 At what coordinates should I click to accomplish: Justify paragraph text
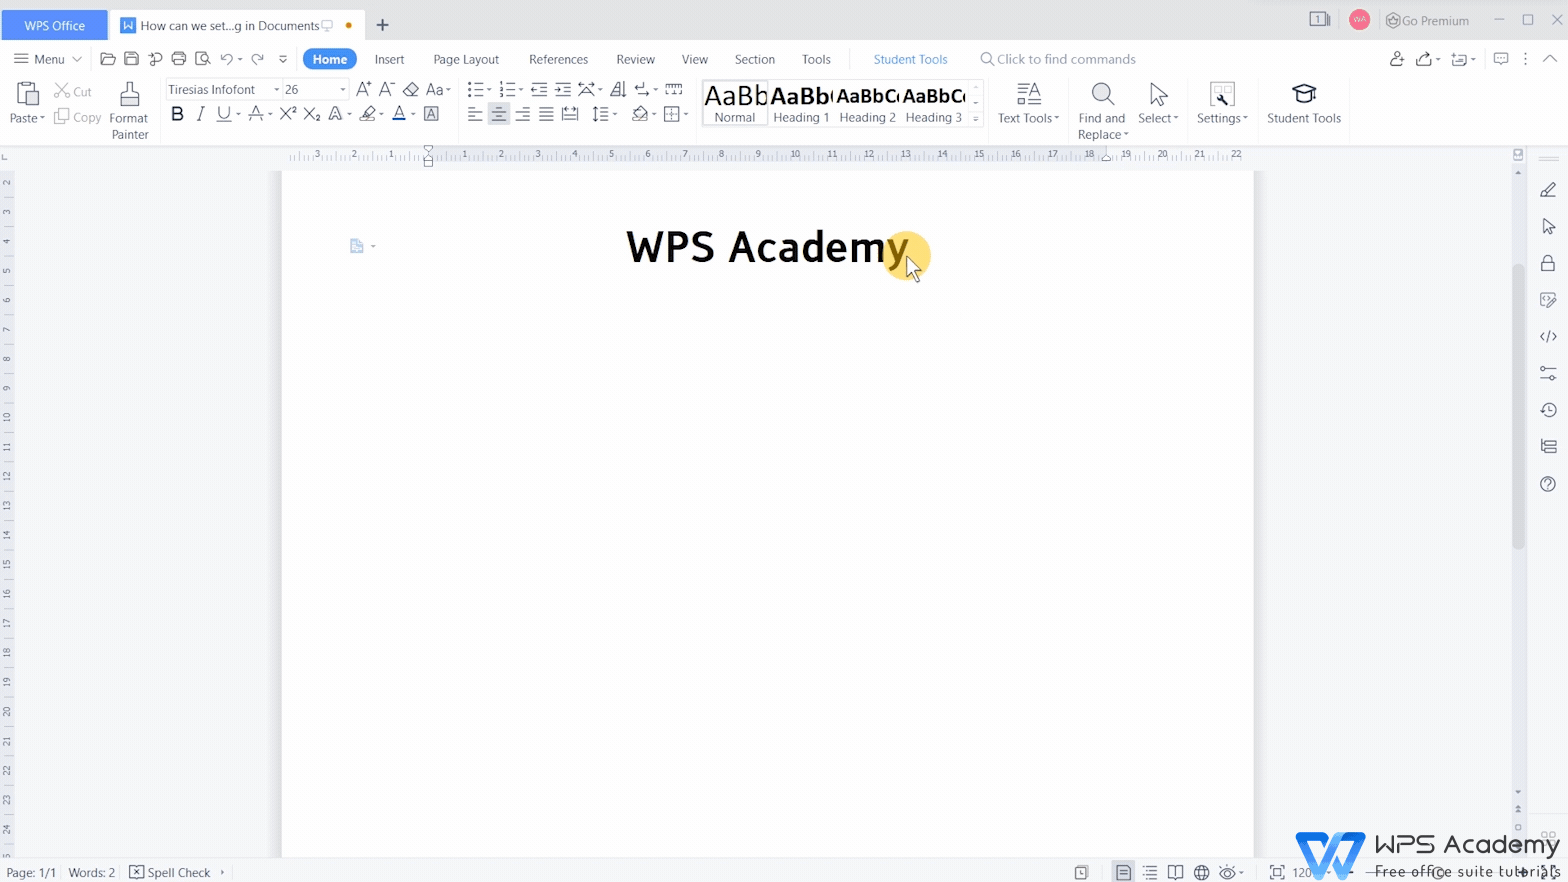(x=546, y=114)
